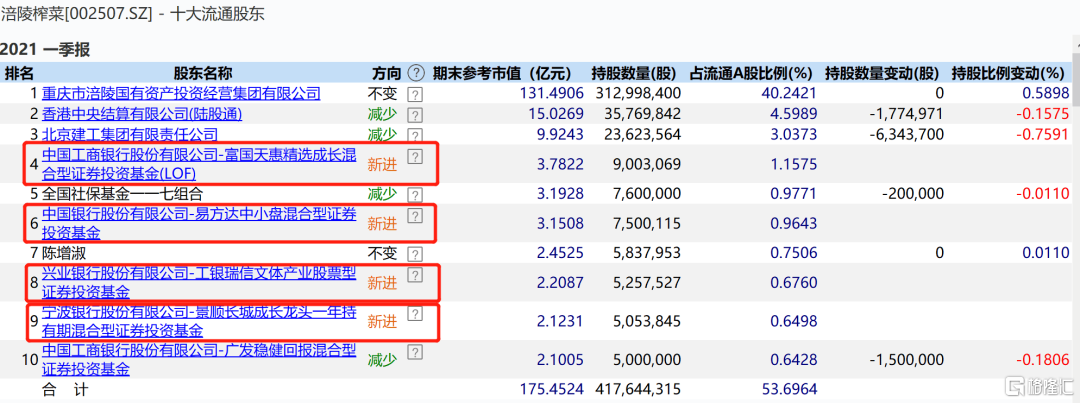Click the 排名 column header

coord(19,73)
